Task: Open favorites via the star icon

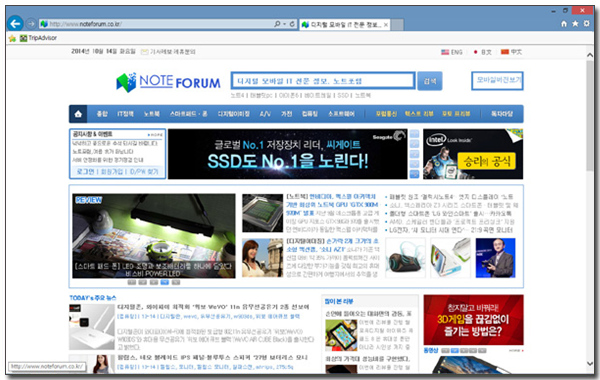Action: tap(575, 24)
